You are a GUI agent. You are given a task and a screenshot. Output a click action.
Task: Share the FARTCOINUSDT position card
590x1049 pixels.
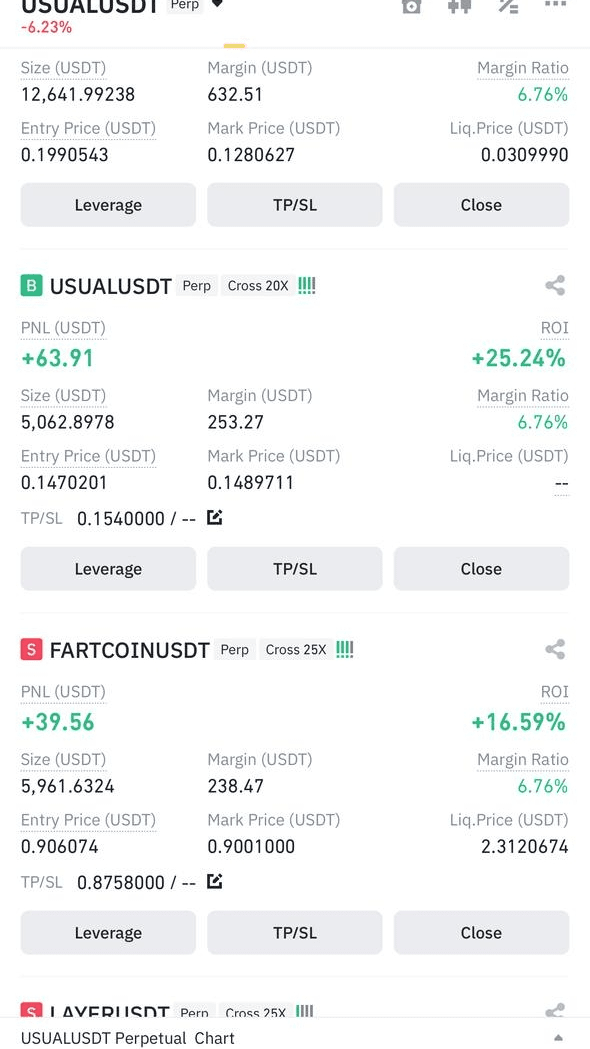555,649
